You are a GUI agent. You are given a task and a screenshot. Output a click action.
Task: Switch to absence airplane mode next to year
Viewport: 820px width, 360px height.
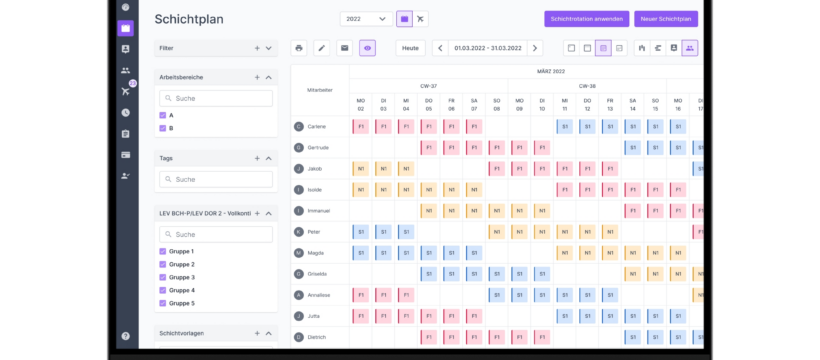[x=420, y=19]
